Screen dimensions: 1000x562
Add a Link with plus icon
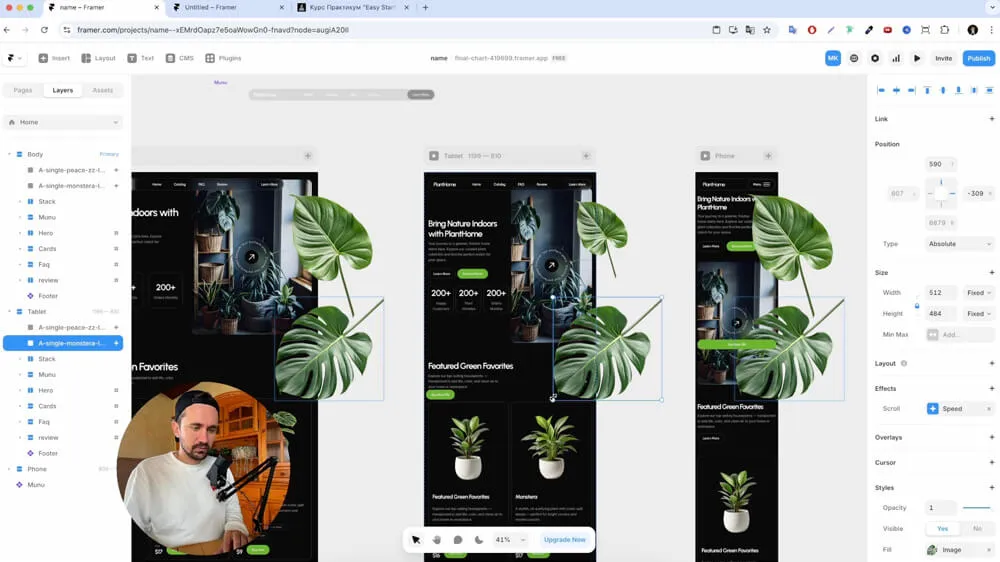point(991,119)
